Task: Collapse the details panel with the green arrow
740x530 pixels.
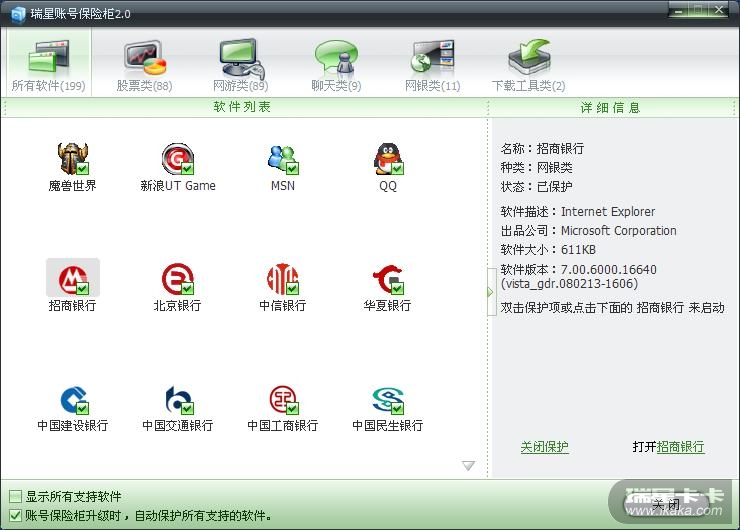Action: pyautogui.click(x=491, y=292)
